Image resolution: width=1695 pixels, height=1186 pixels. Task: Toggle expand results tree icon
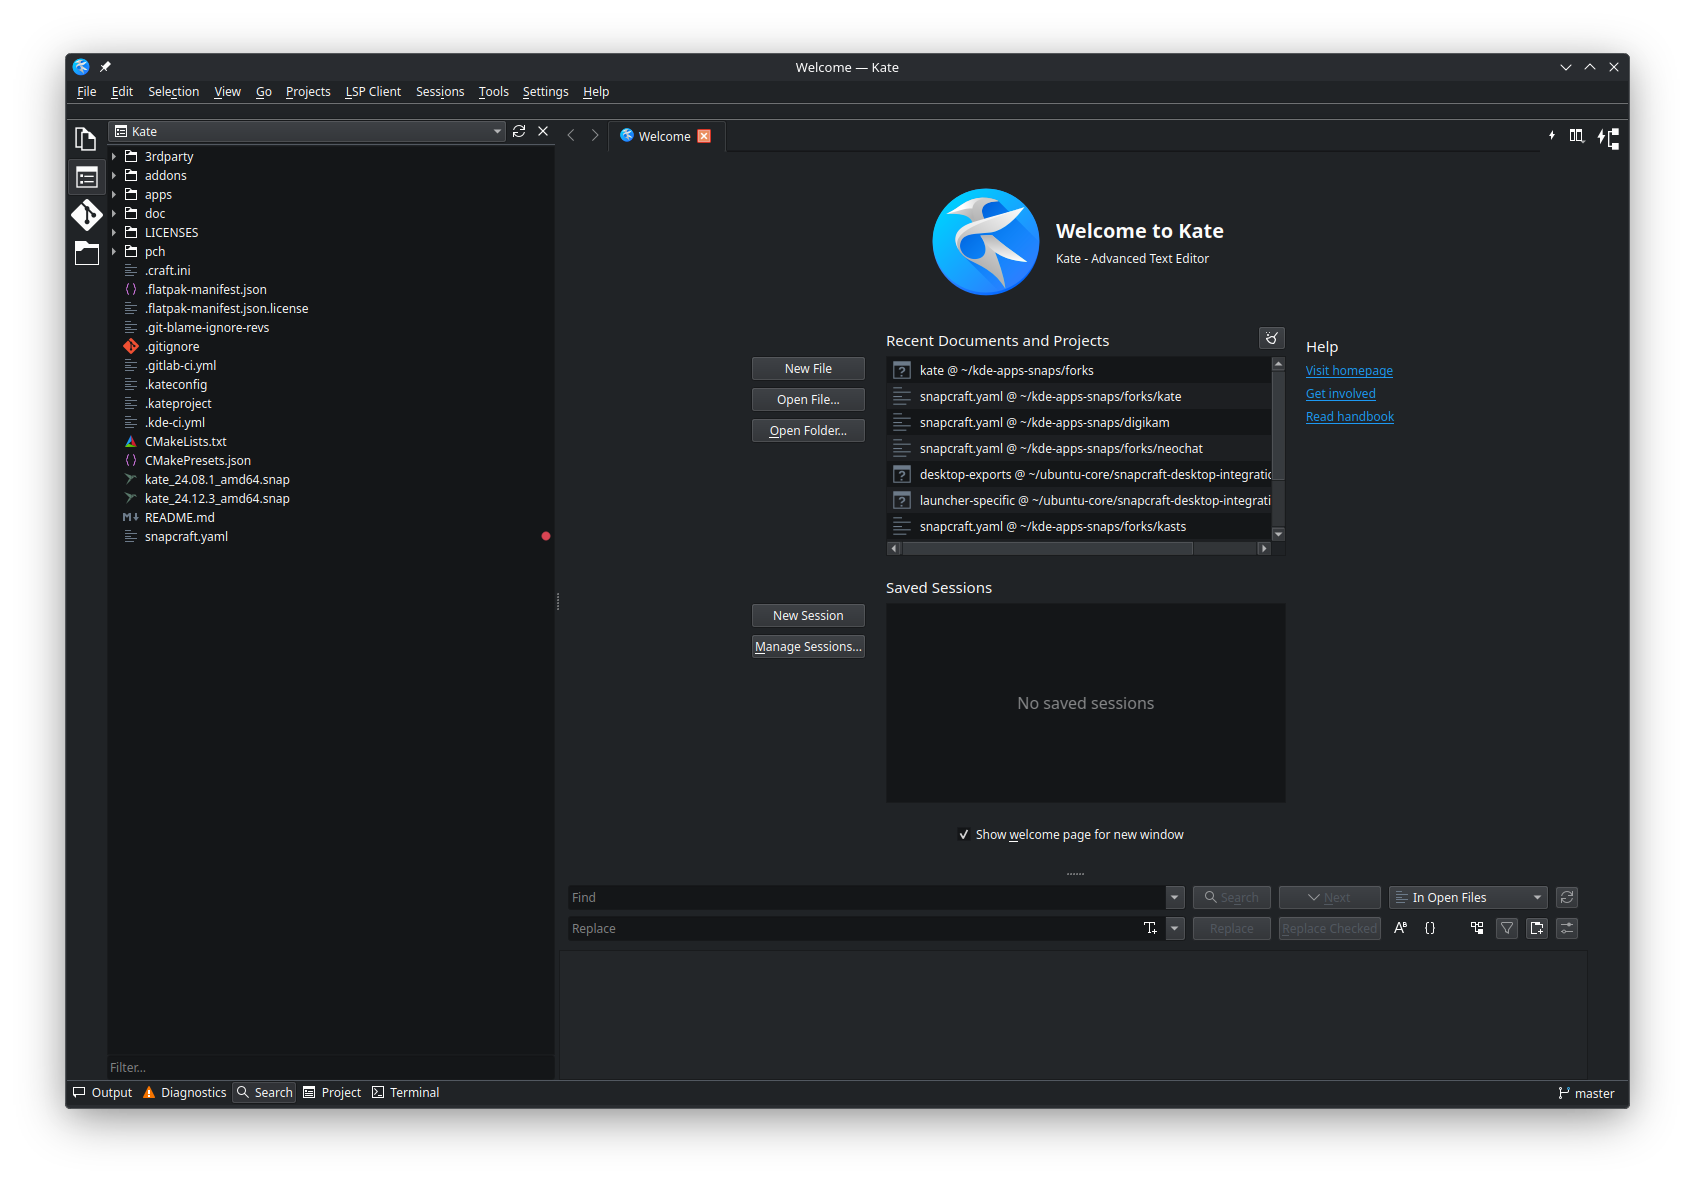1477,928
